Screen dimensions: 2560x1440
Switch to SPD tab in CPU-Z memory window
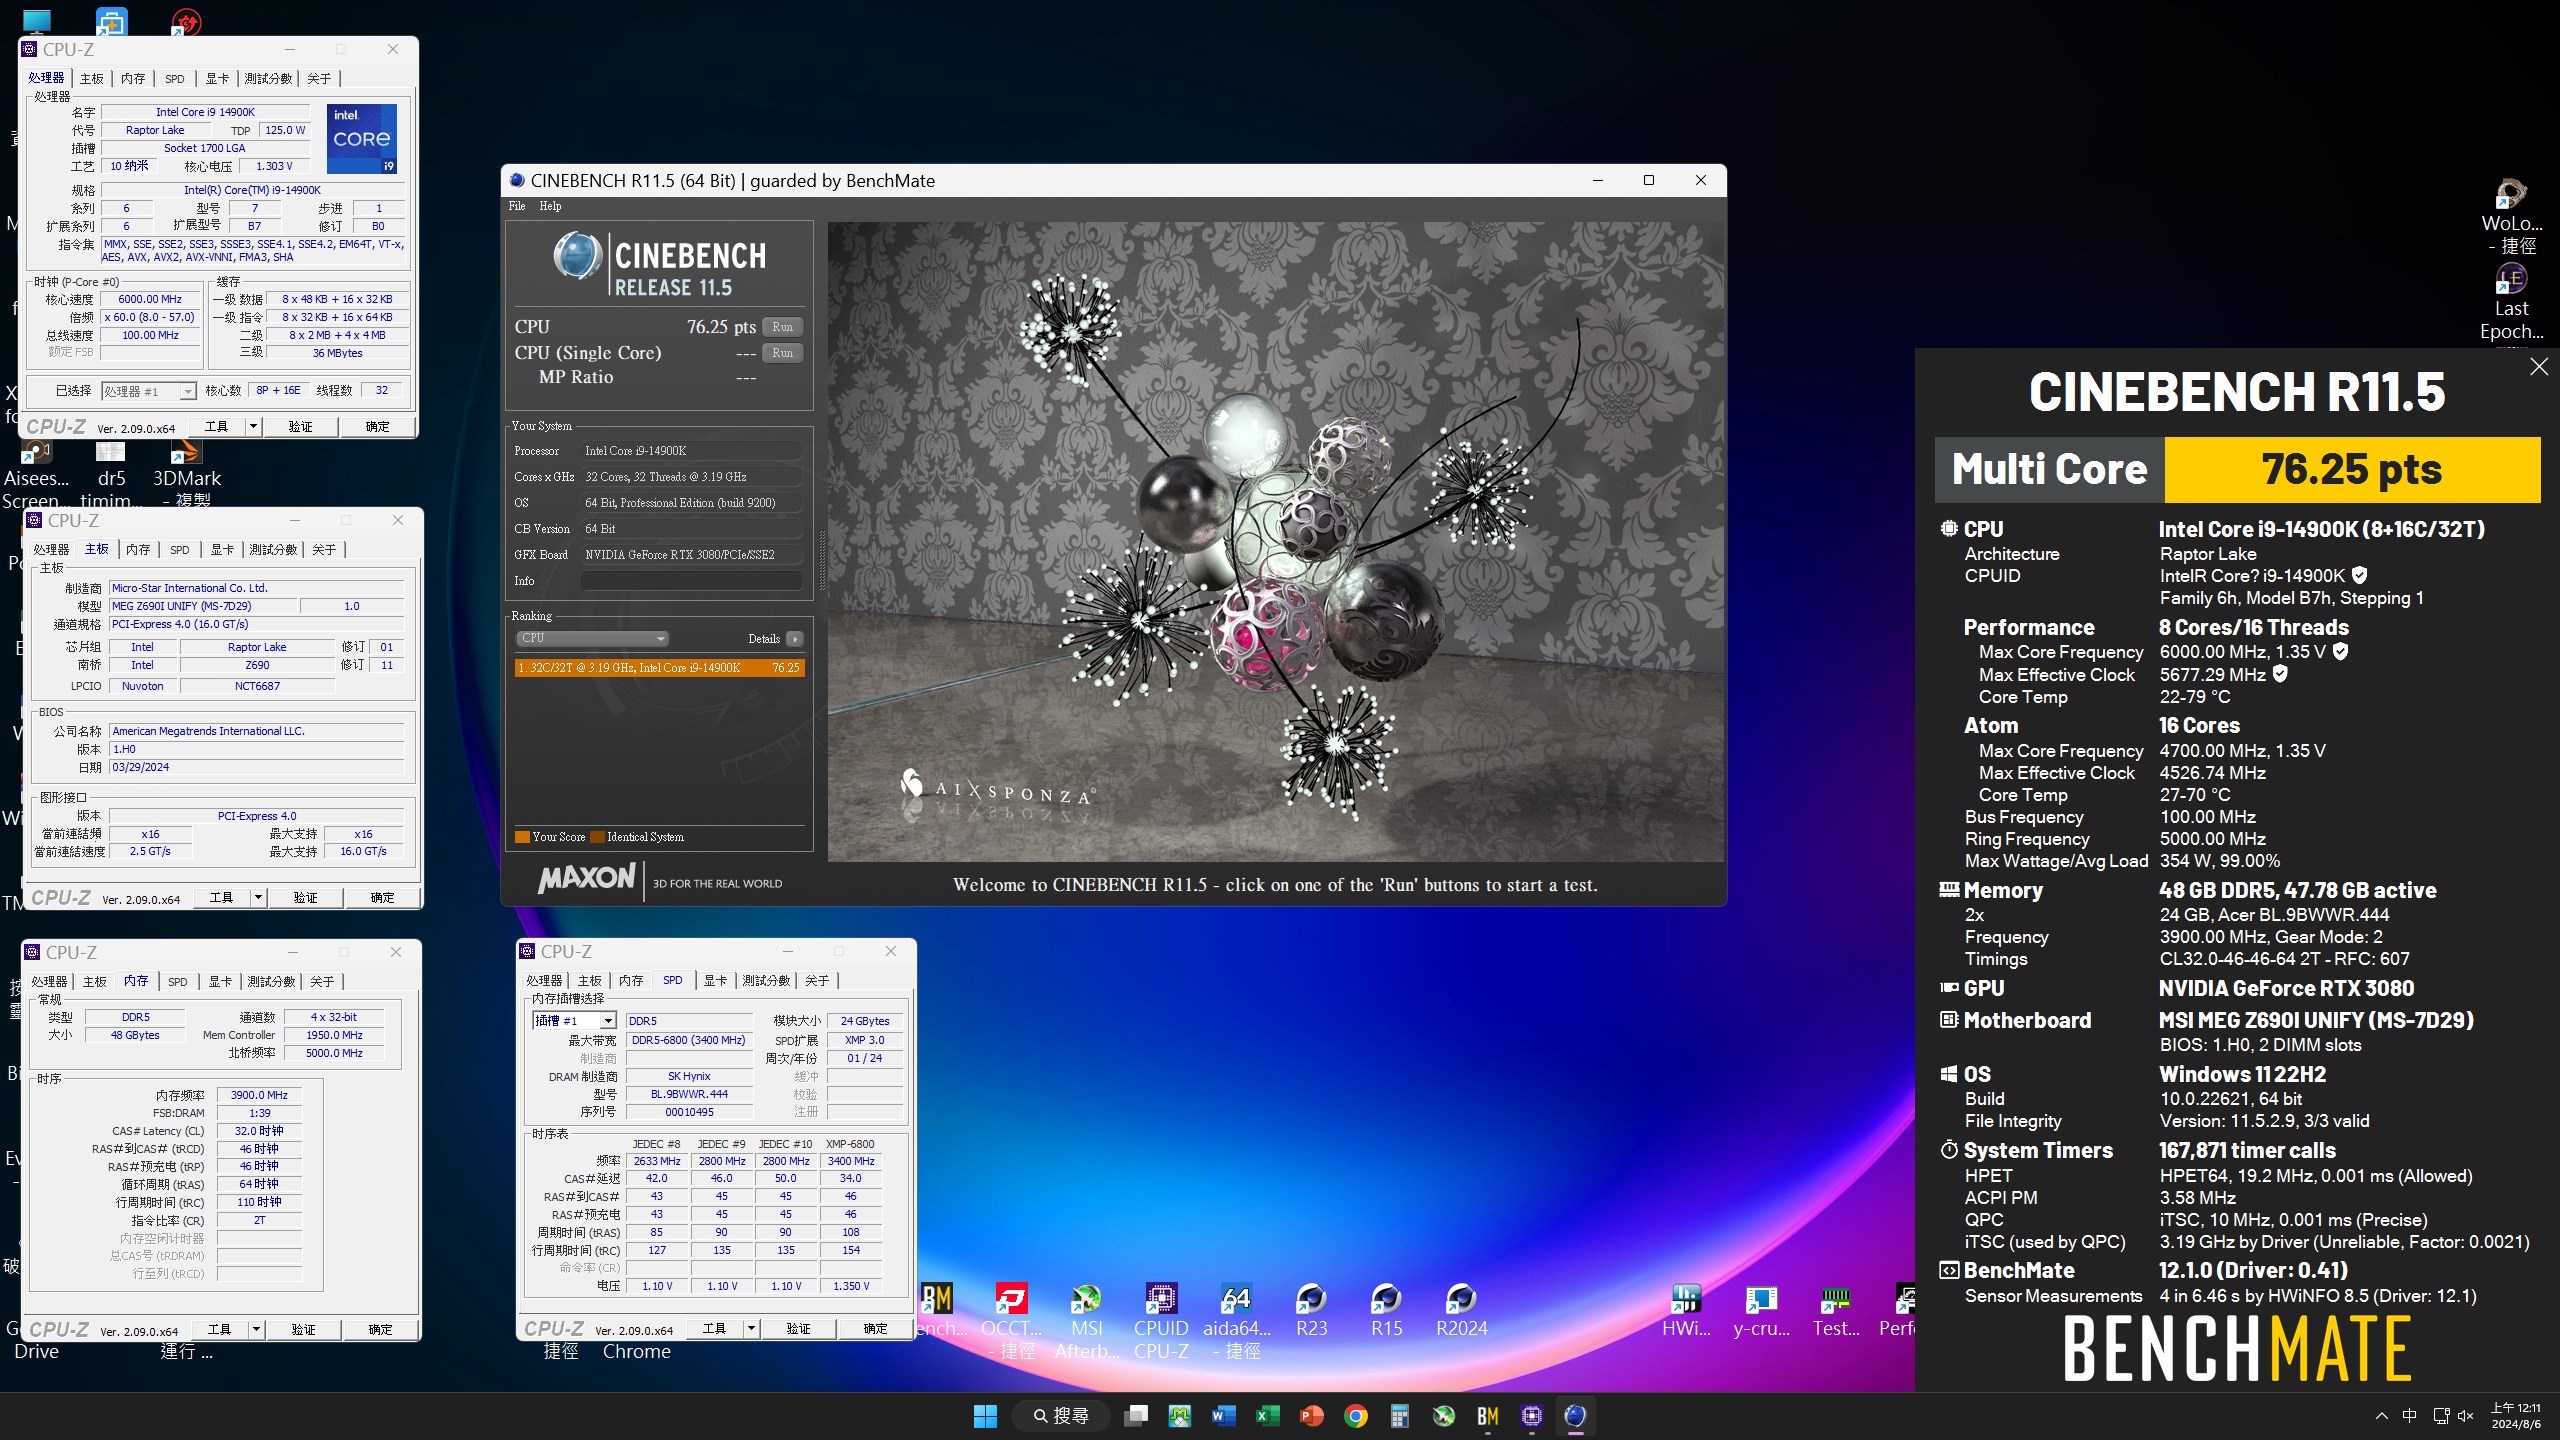coord(178,981)
